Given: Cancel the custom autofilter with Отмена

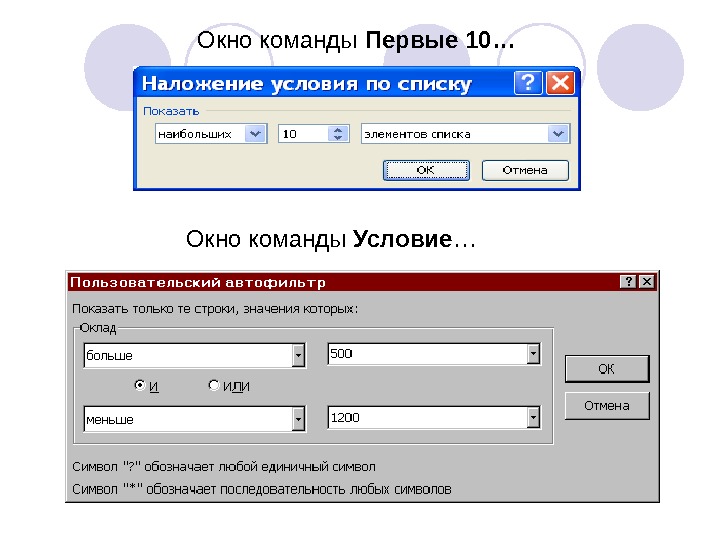Looking at the screenshot, I should 607,406.
